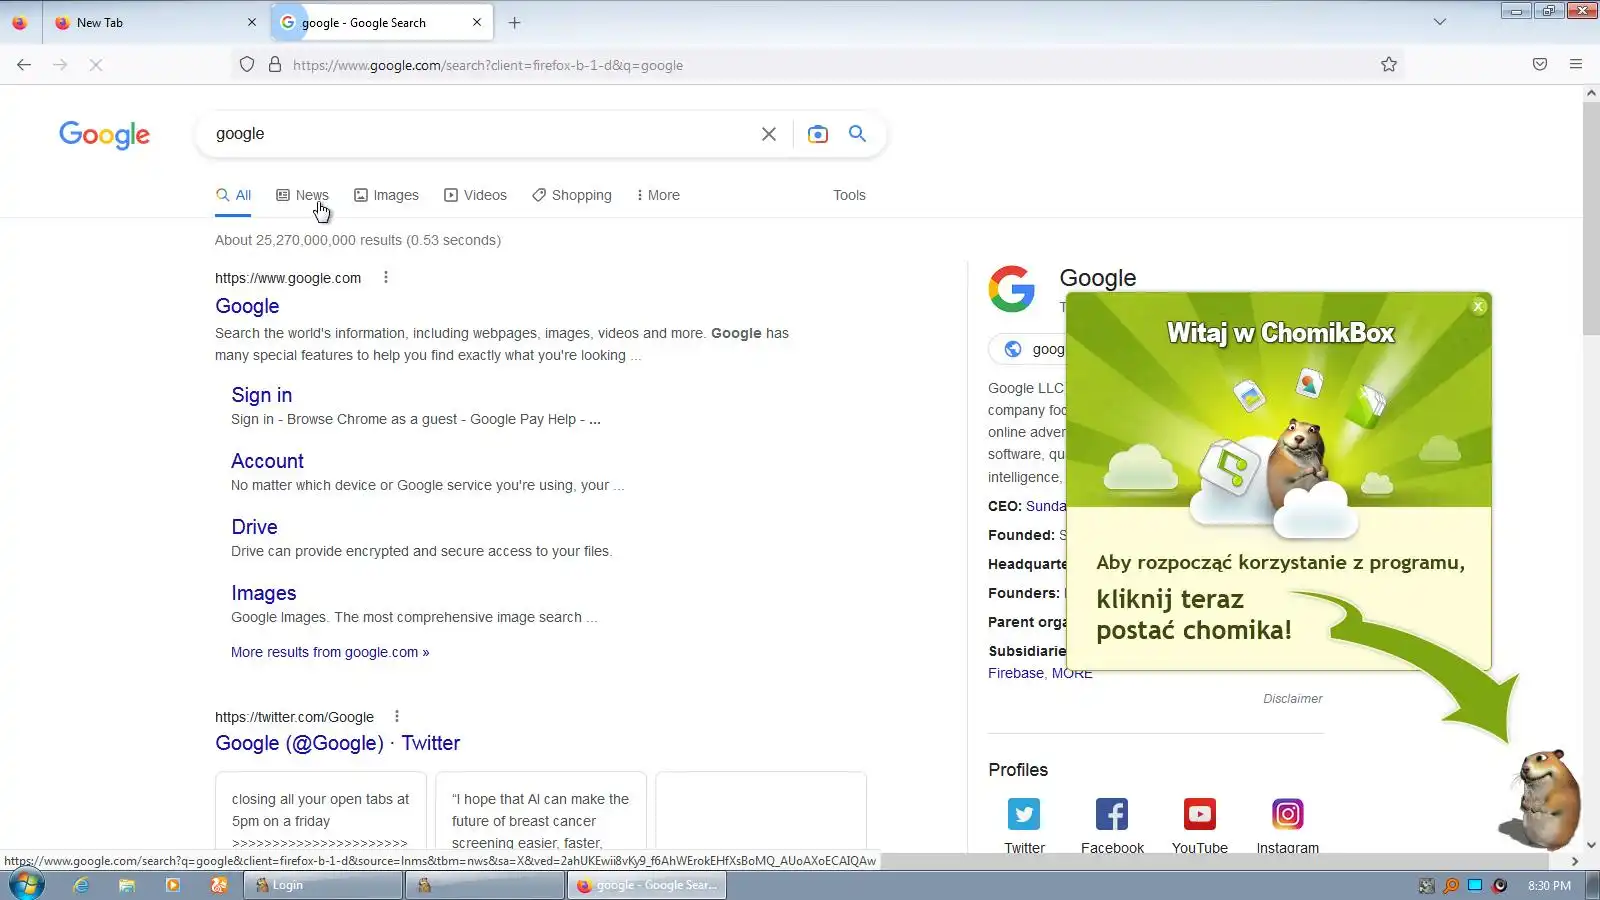Viewport: 1600px width, 900px height.
Task: Switch to the Firefox taskbar window button
Action: (x=647, y=885)
